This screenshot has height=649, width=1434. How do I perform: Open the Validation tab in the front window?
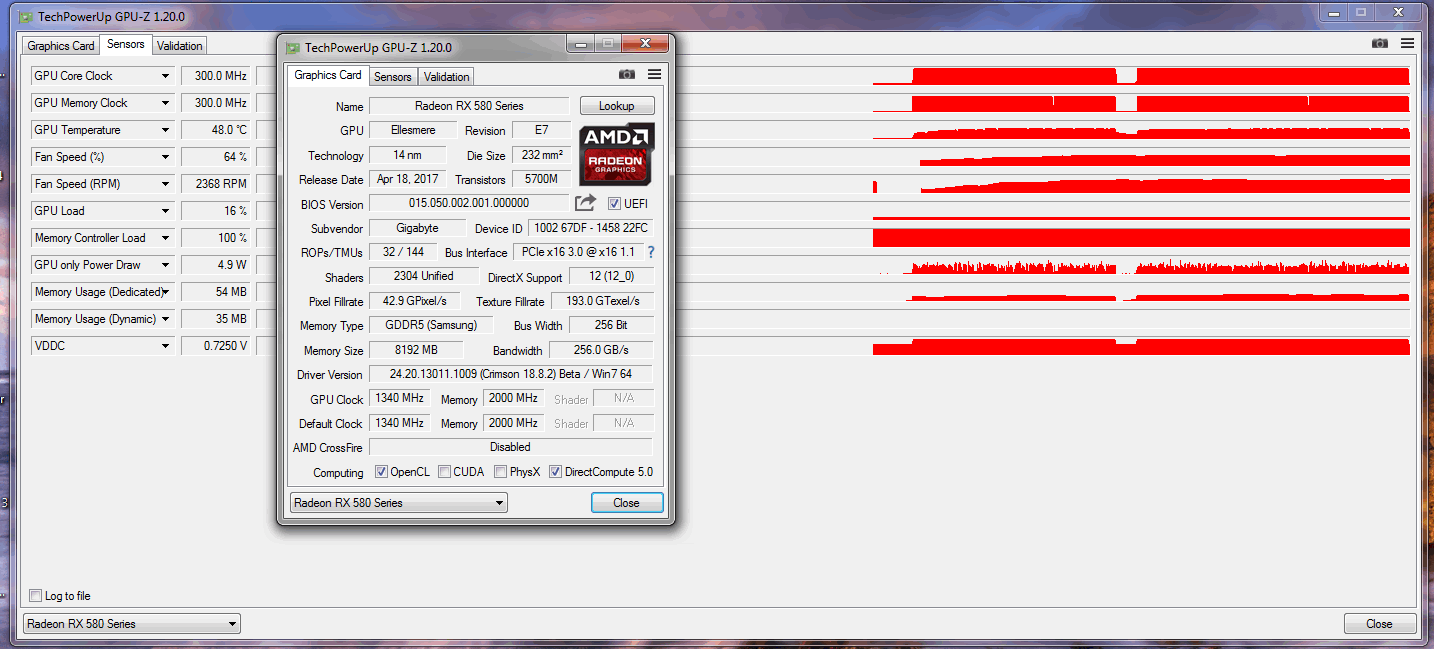point(446,77)
